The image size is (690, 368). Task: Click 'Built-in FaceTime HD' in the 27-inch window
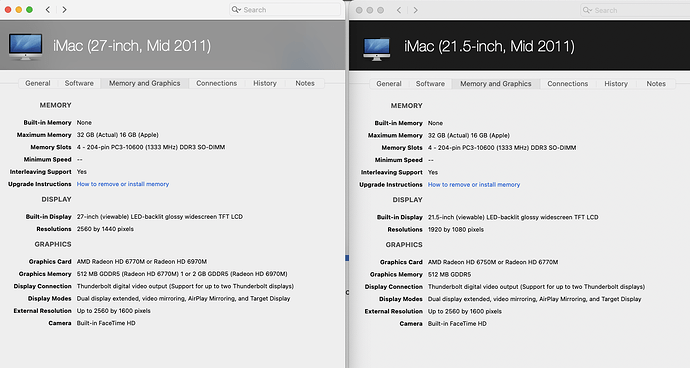106,323
